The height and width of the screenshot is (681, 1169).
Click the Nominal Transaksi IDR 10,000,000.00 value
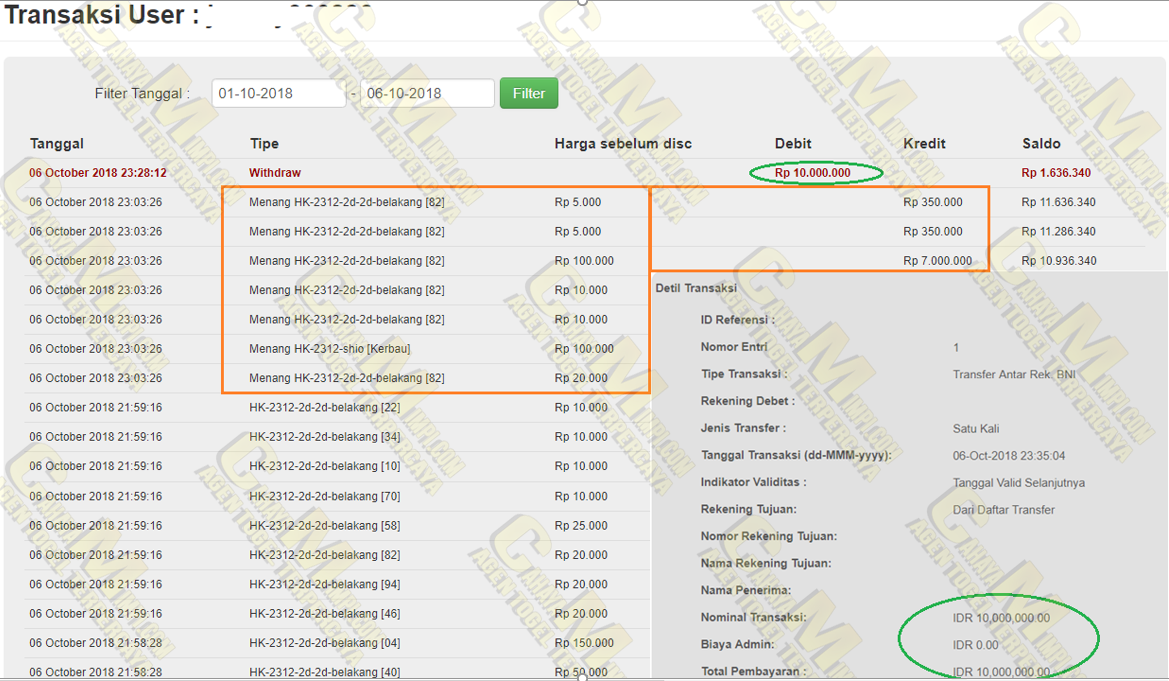click(1001, 618)
